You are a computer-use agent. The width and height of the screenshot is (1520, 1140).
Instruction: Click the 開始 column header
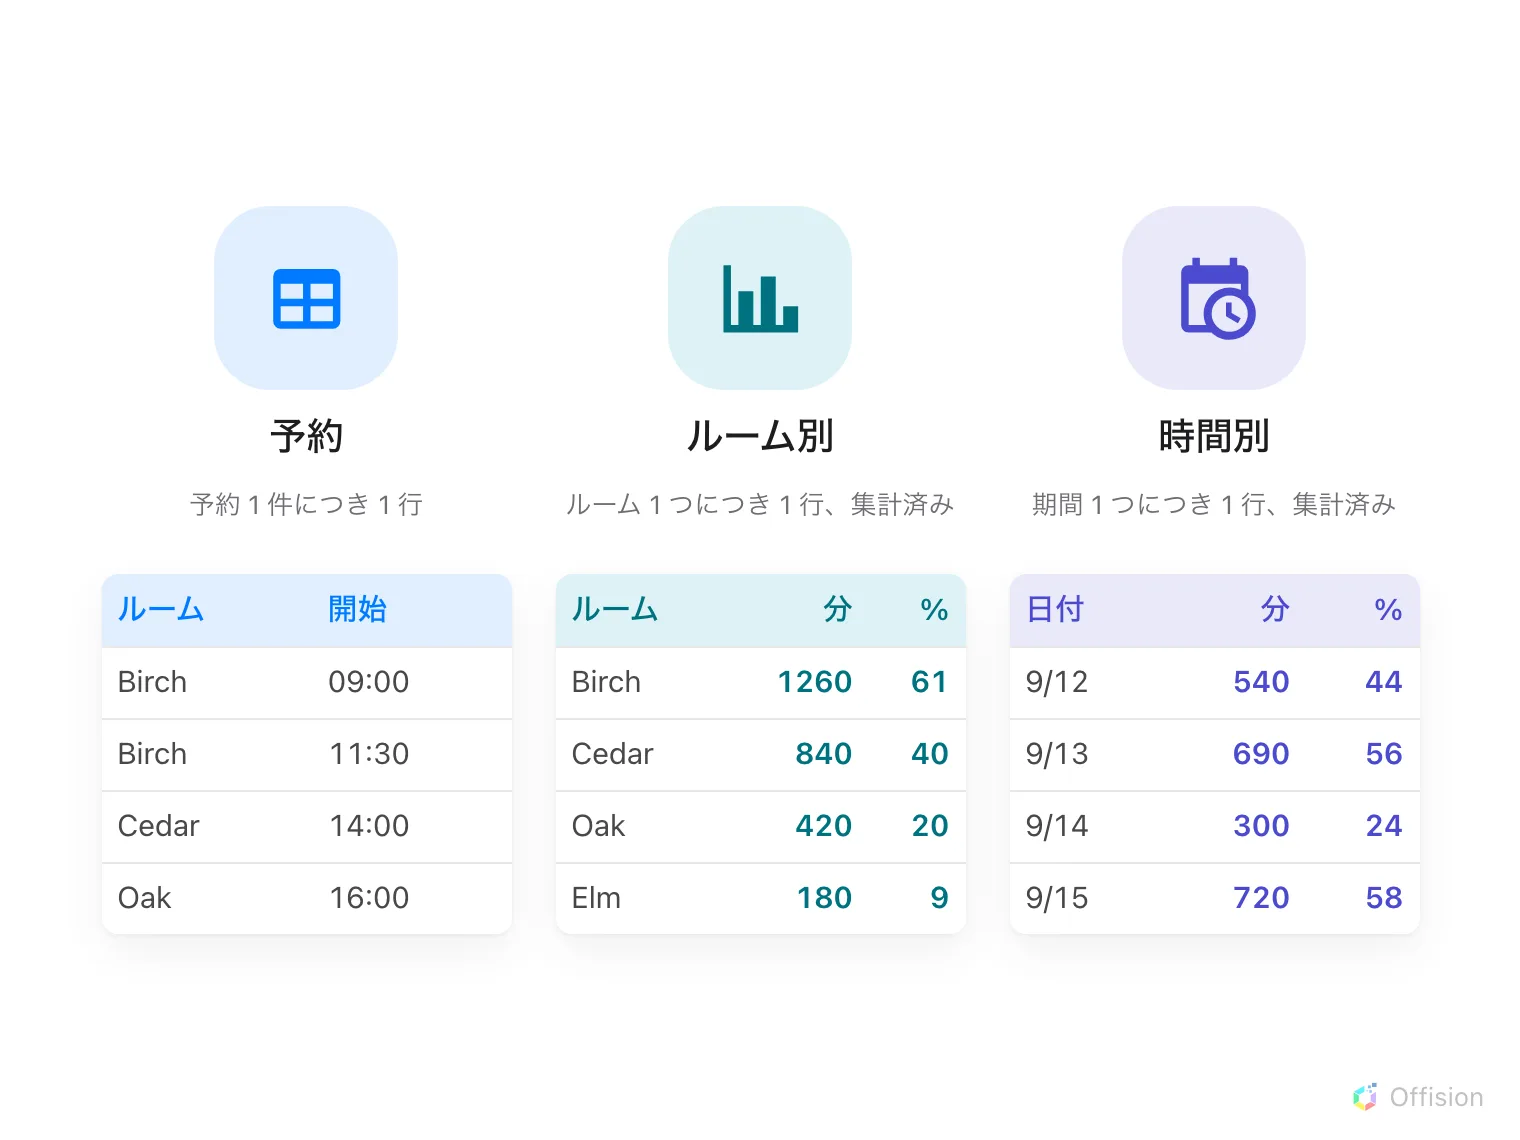coord(357,609)
